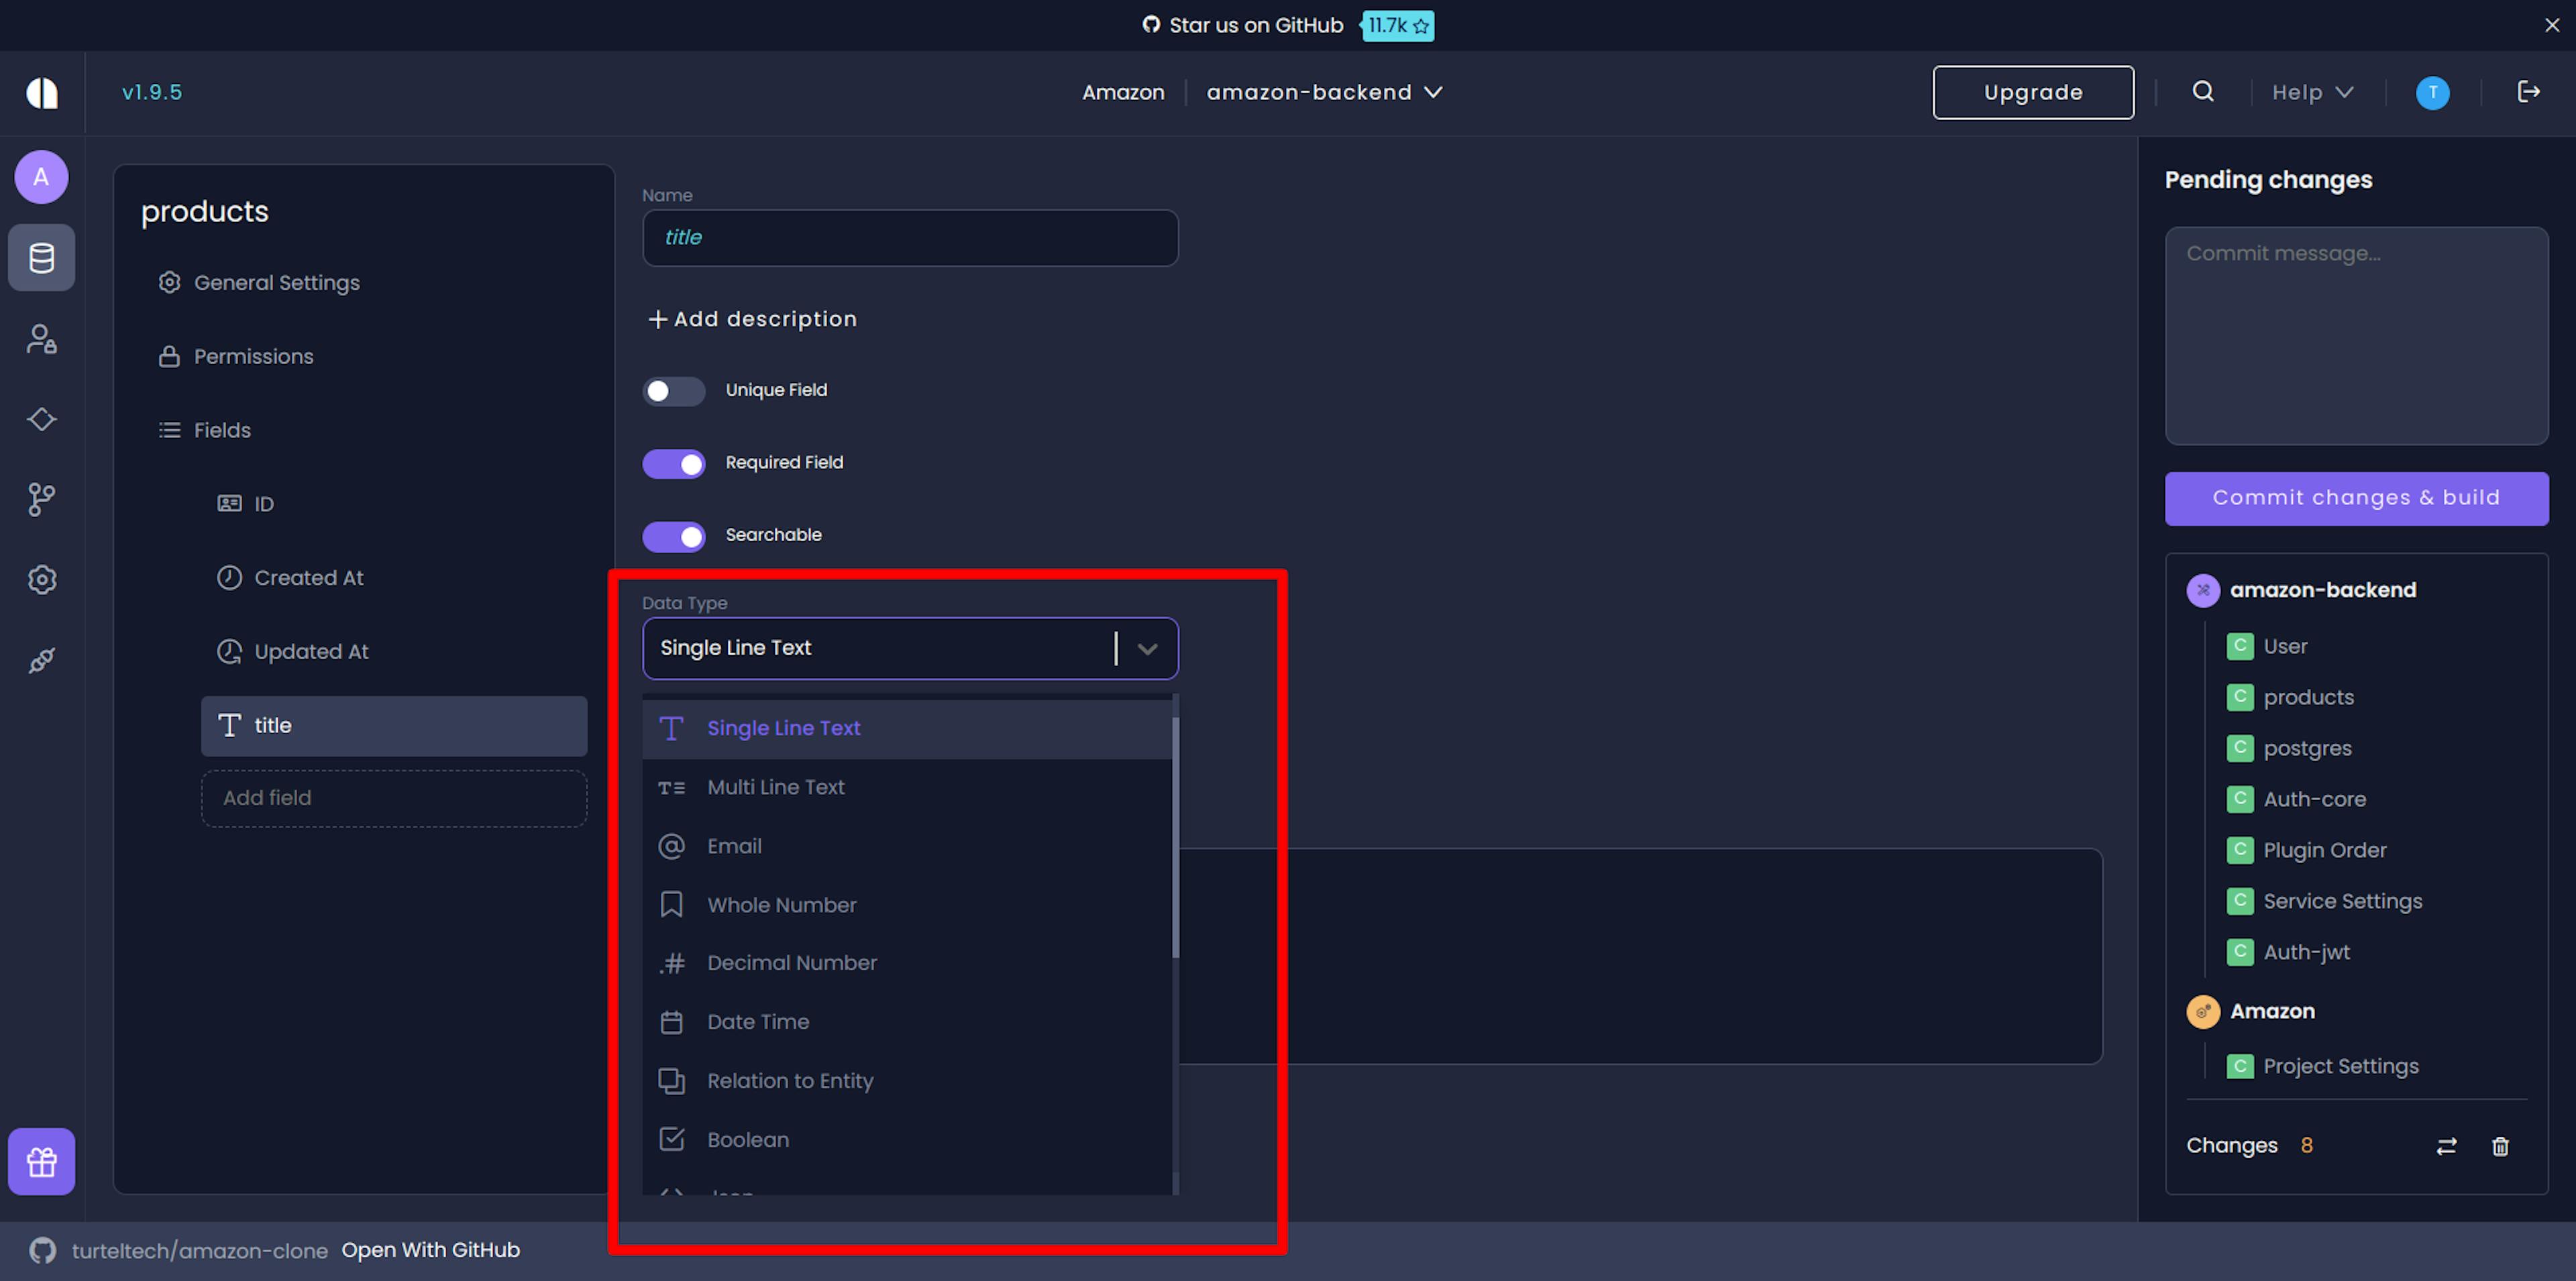Choose Relation to Entity option

789,1081
